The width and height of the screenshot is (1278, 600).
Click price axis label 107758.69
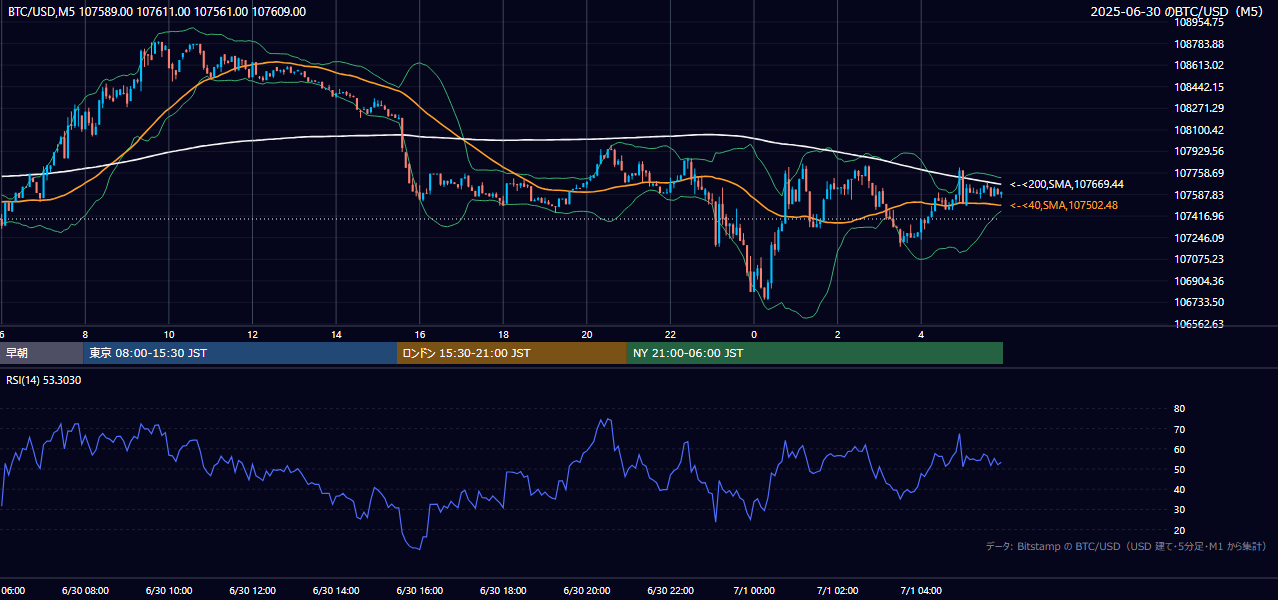(1199, 173)
